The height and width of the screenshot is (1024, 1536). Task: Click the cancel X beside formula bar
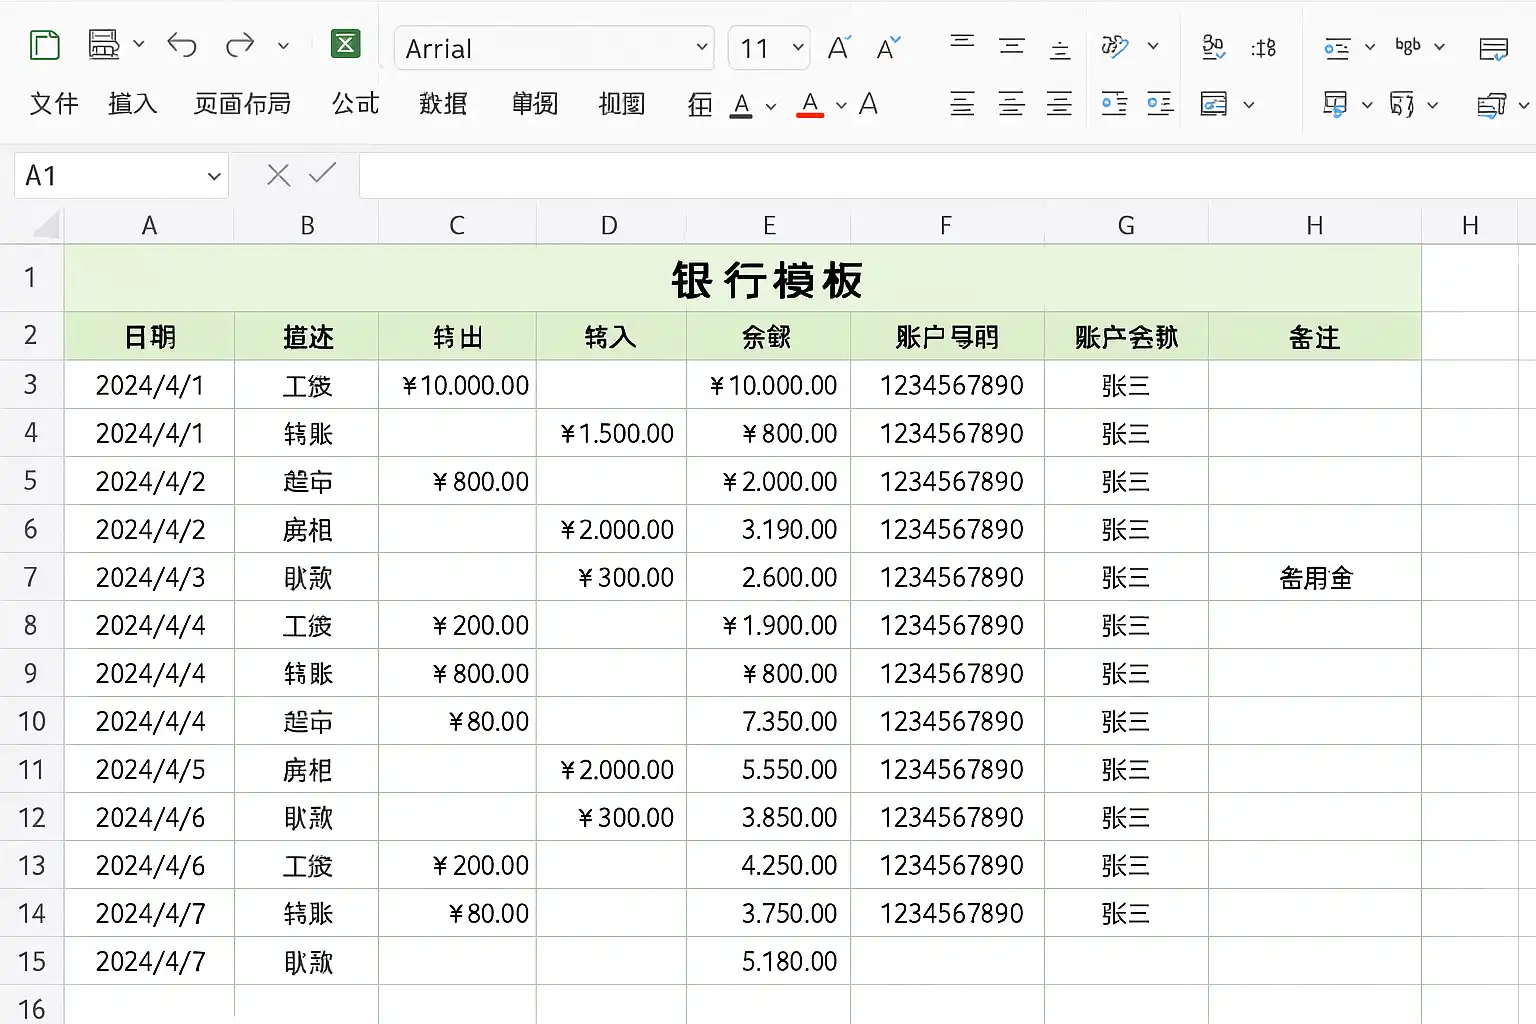(x=278, y=176)
